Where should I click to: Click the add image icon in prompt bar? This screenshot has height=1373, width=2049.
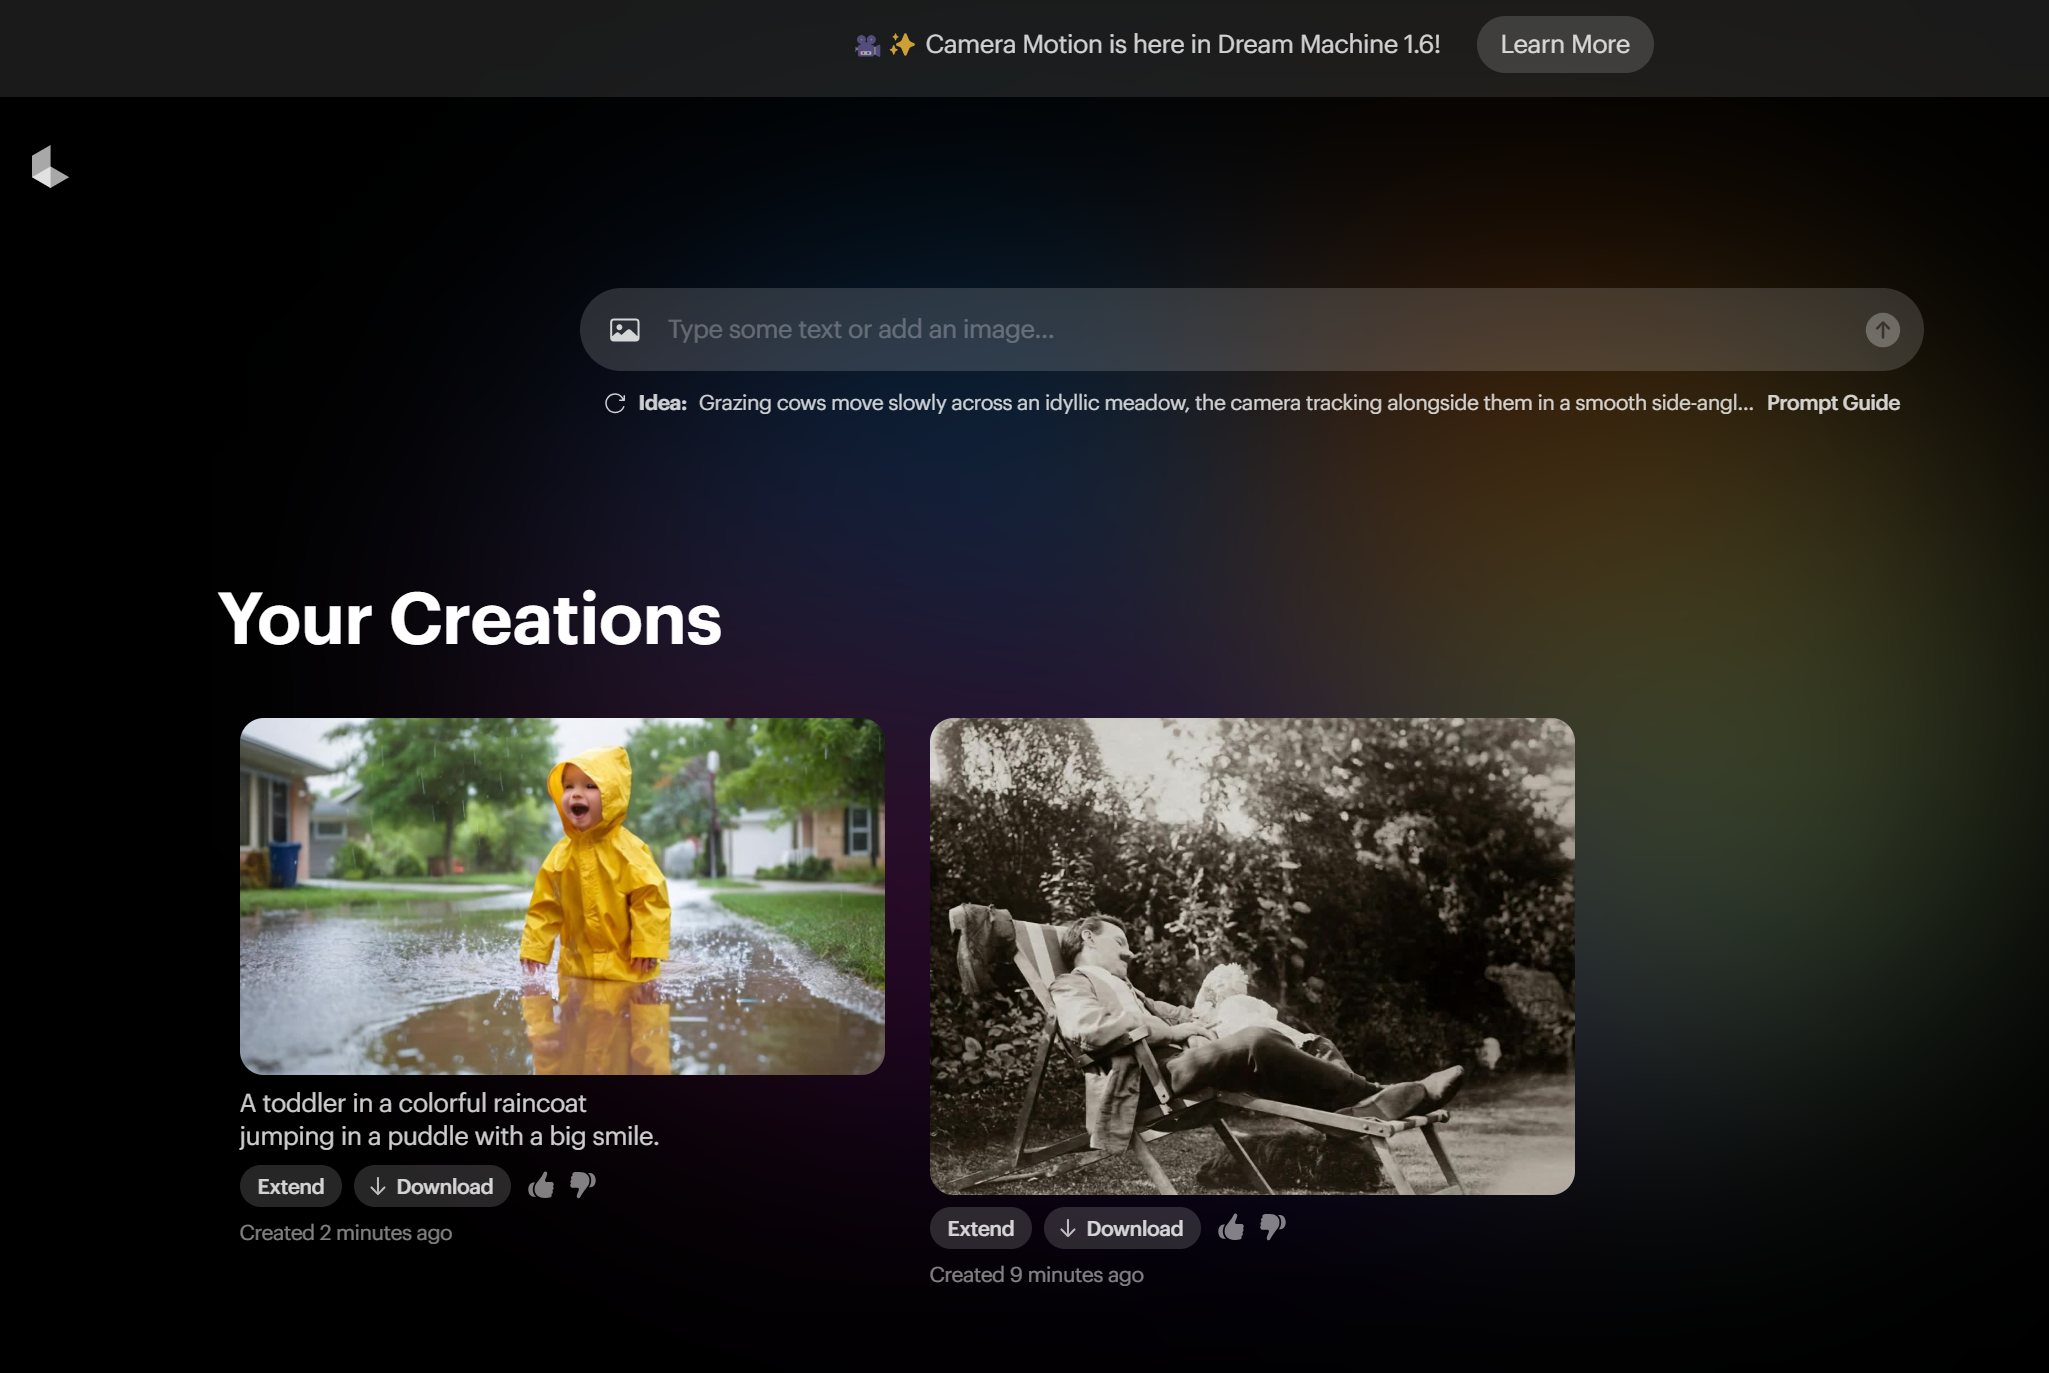625,330
